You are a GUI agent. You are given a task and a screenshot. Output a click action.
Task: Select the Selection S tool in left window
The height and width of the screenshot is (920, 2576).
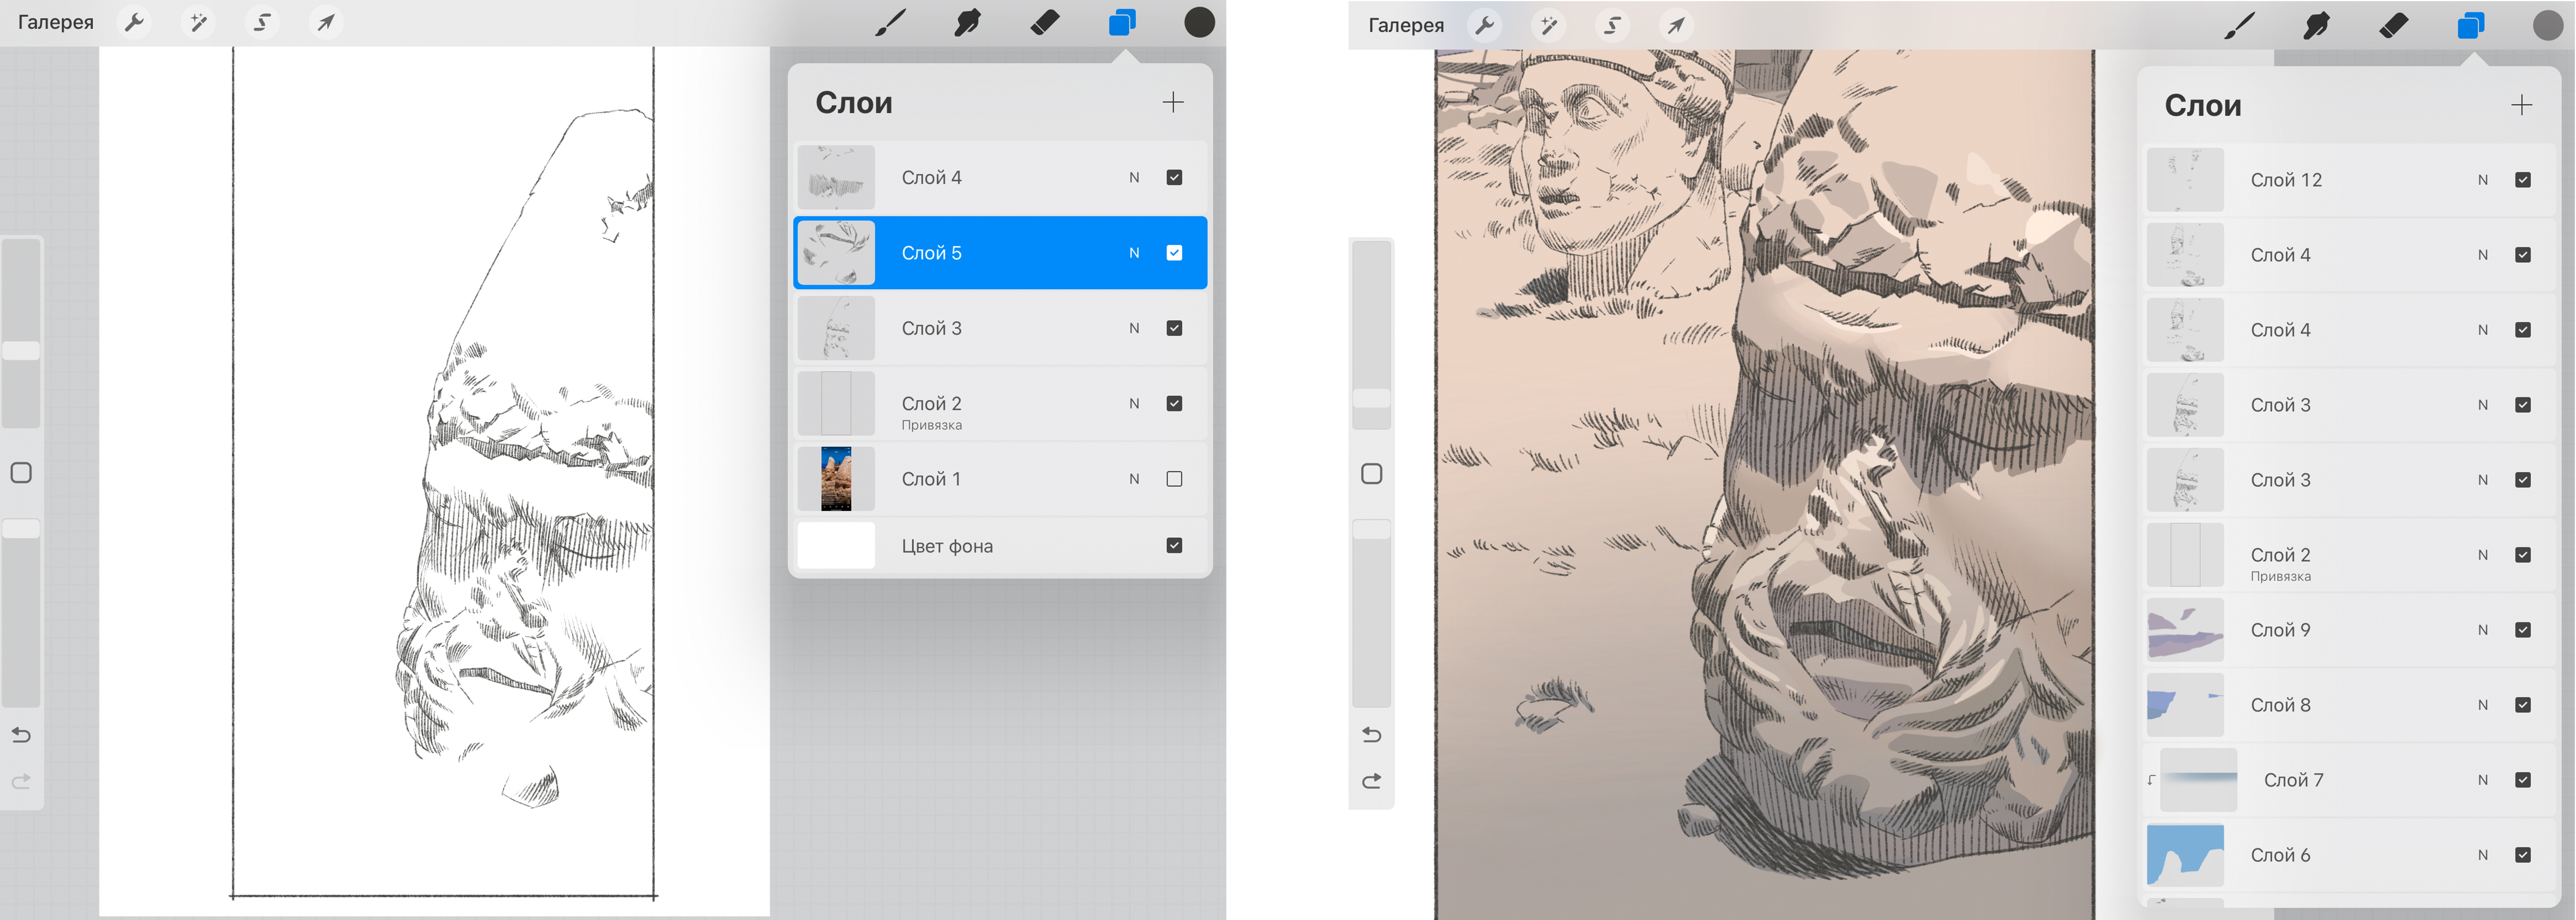pos(262,22)
